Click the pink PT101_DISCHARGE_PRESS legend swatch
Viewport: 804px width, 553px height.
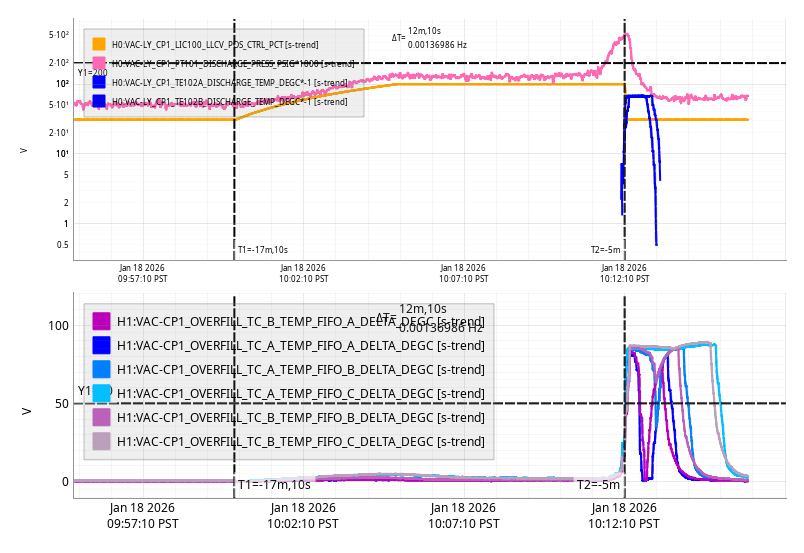tap(99, 63)
